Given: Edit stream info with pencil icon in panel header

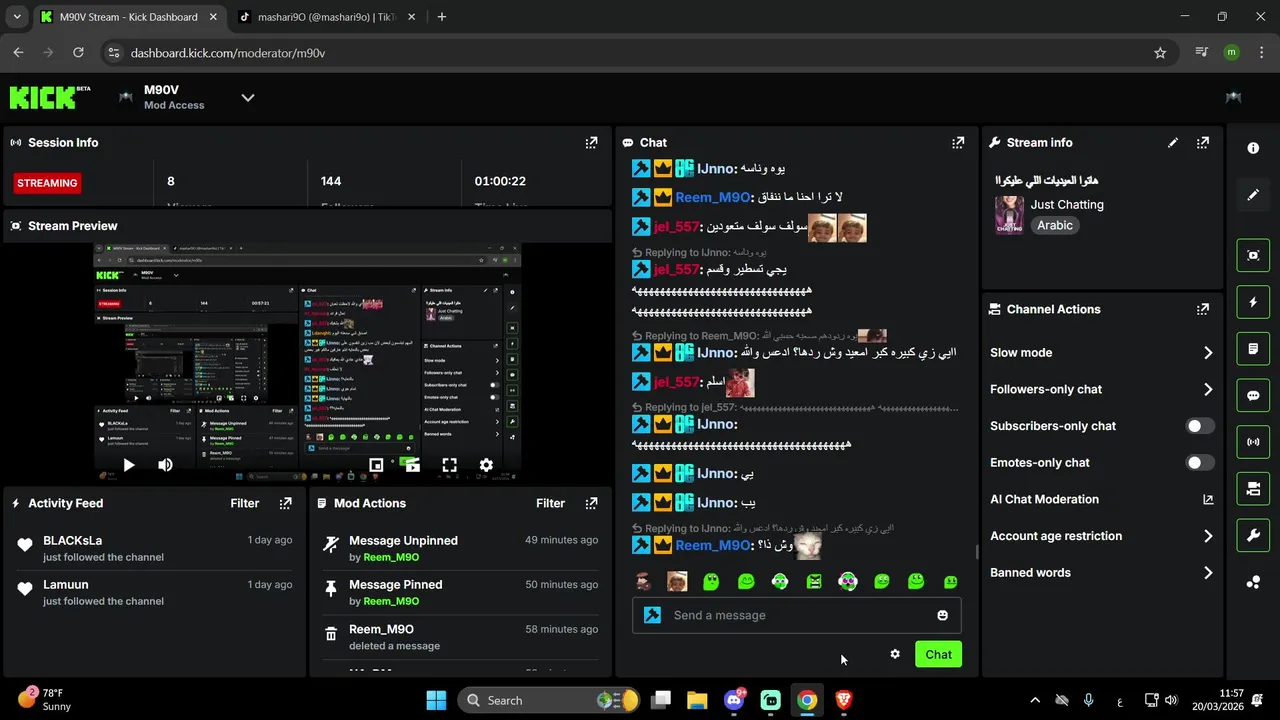Looking at the screenshot, I should 1173,143.
